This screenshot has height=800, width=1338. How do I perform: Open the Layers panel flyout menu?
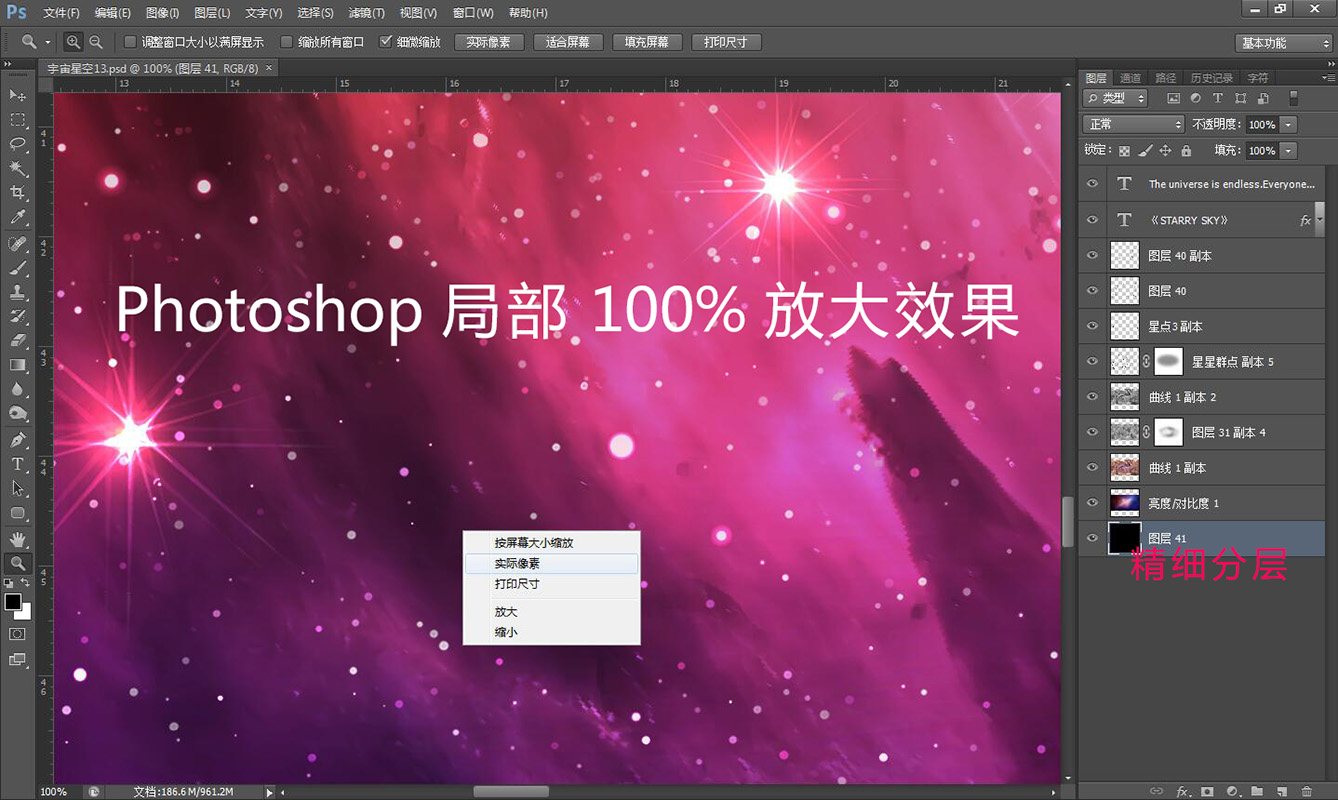click(1326, 78)
